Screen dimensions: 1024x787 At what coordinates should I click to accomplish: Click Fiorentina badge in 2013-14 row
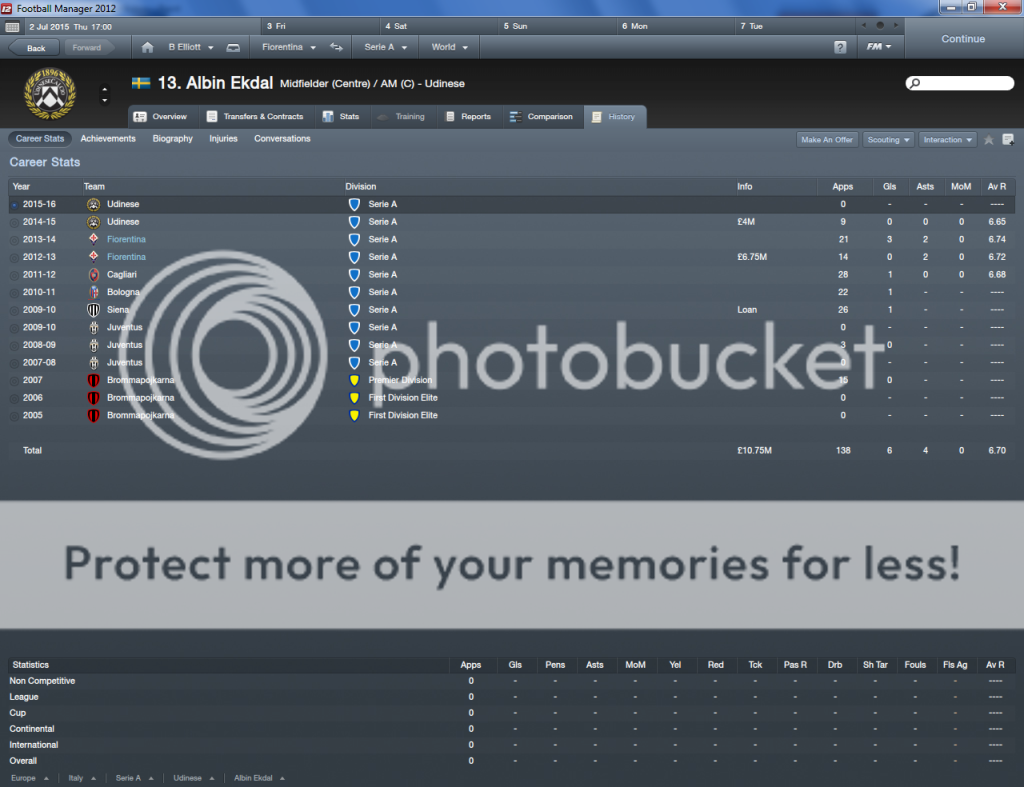(x=93, y=240)
